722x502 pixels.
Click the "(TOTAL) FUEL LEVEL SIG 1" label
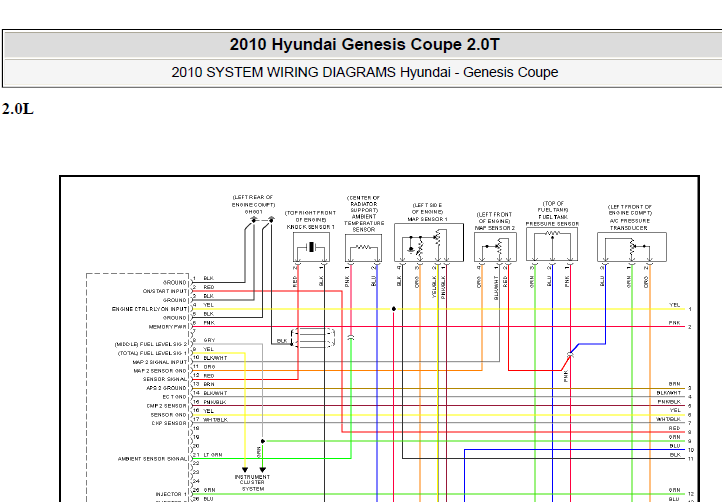point(152,353)
